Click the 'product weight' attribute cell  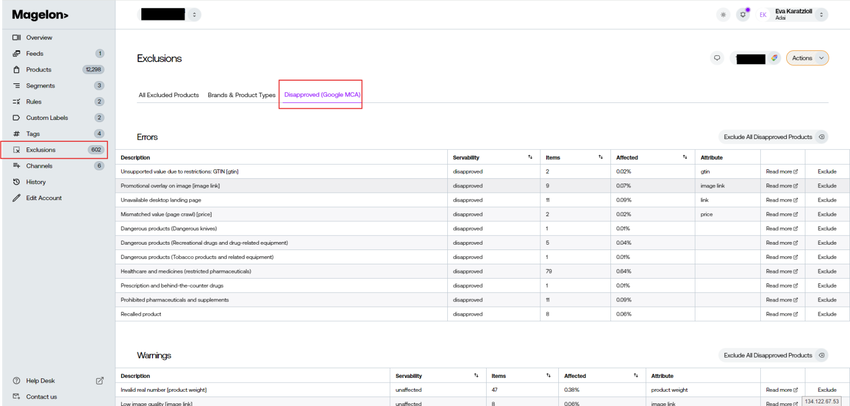point(669,390)
